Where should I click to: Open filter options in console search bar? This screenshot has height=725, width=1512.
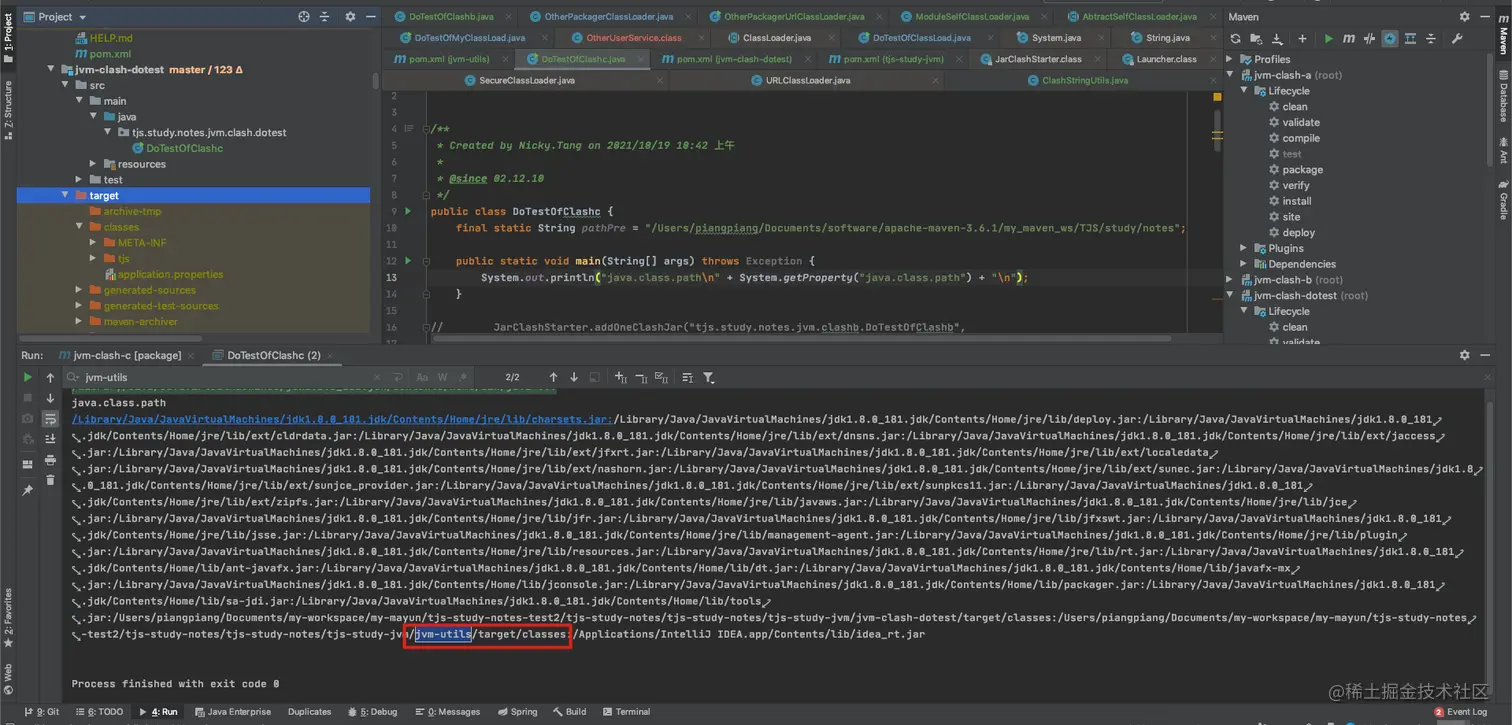[x=709, y=377]
